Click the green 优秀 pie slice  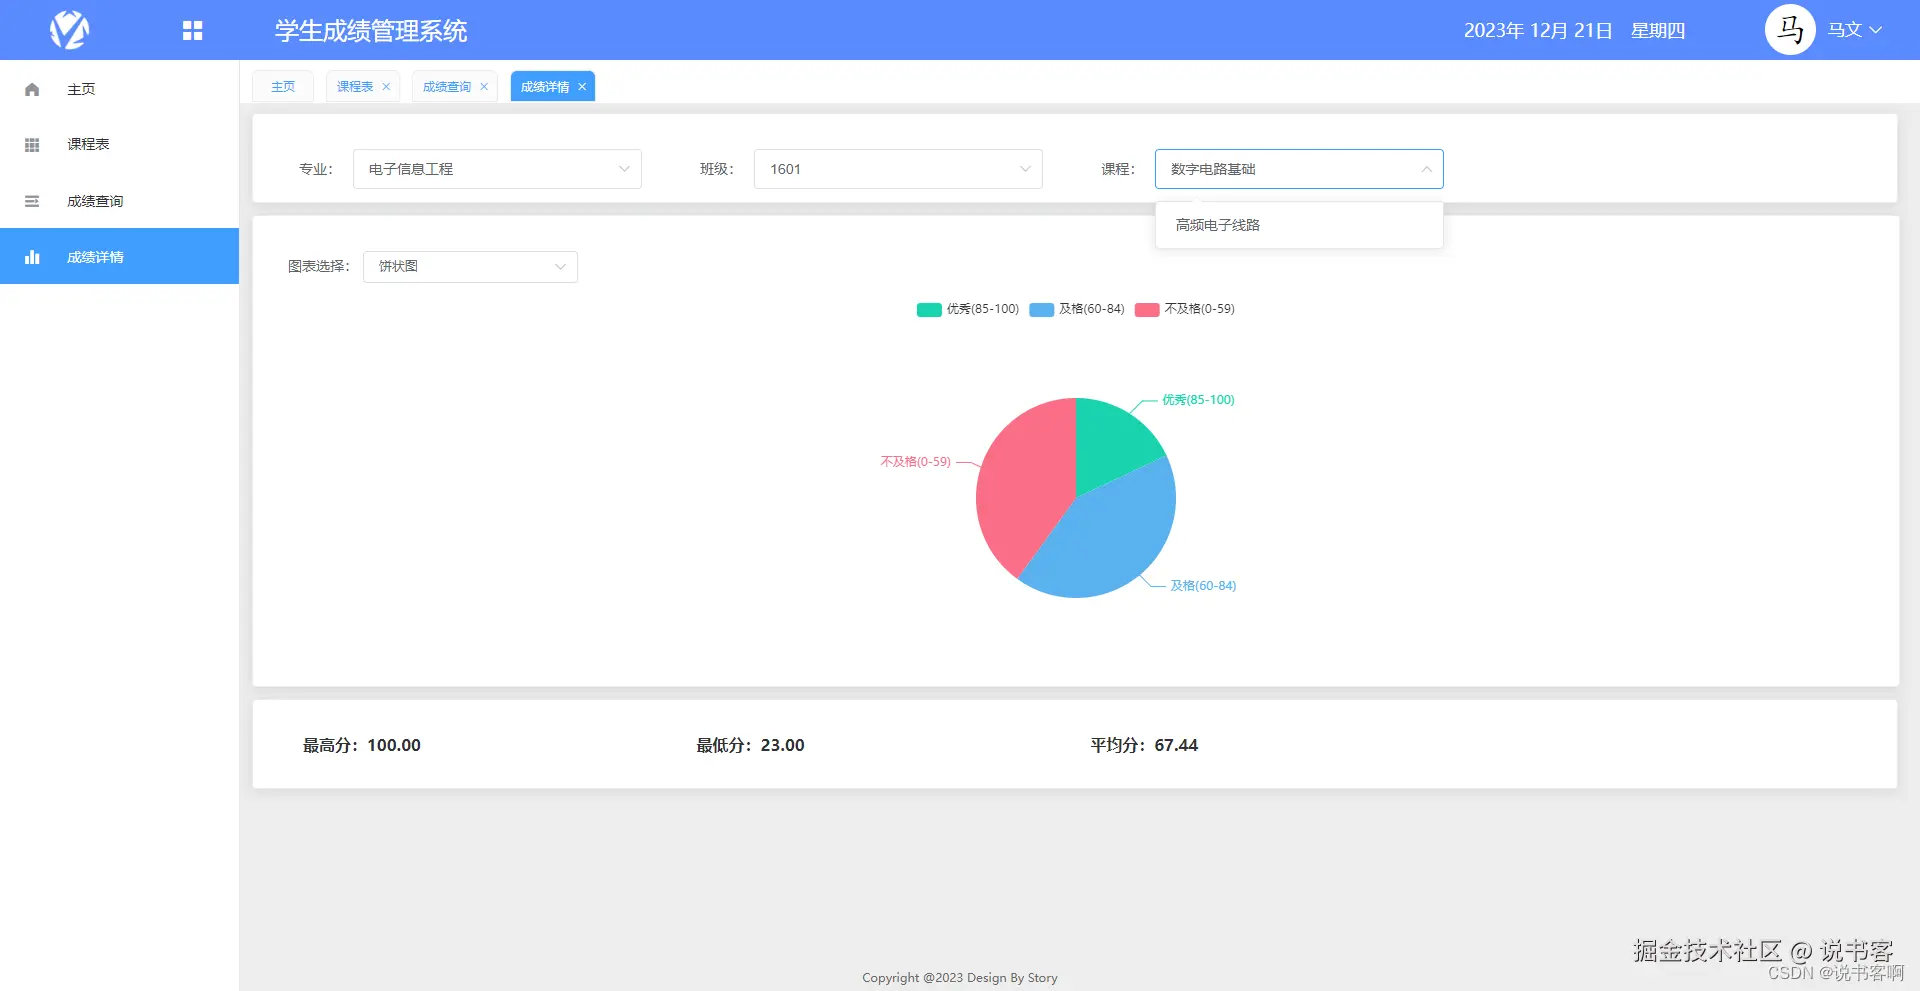(x=1112, y=442)
